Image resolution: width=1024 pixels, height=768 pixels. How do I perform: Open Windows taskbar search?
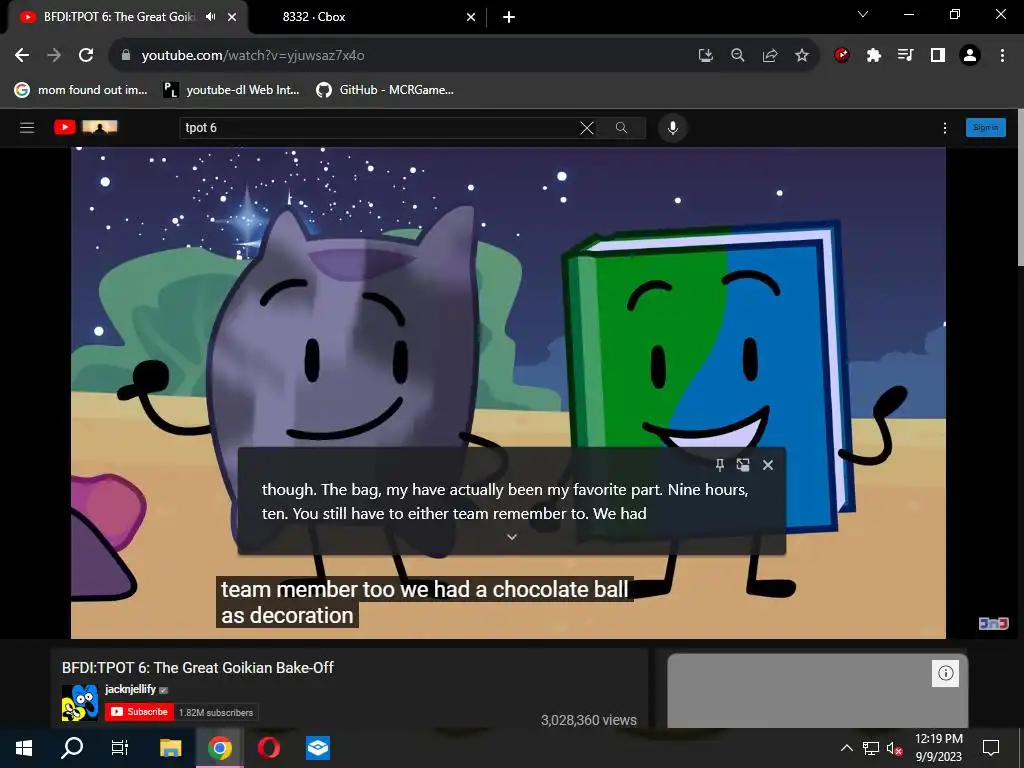72,748
